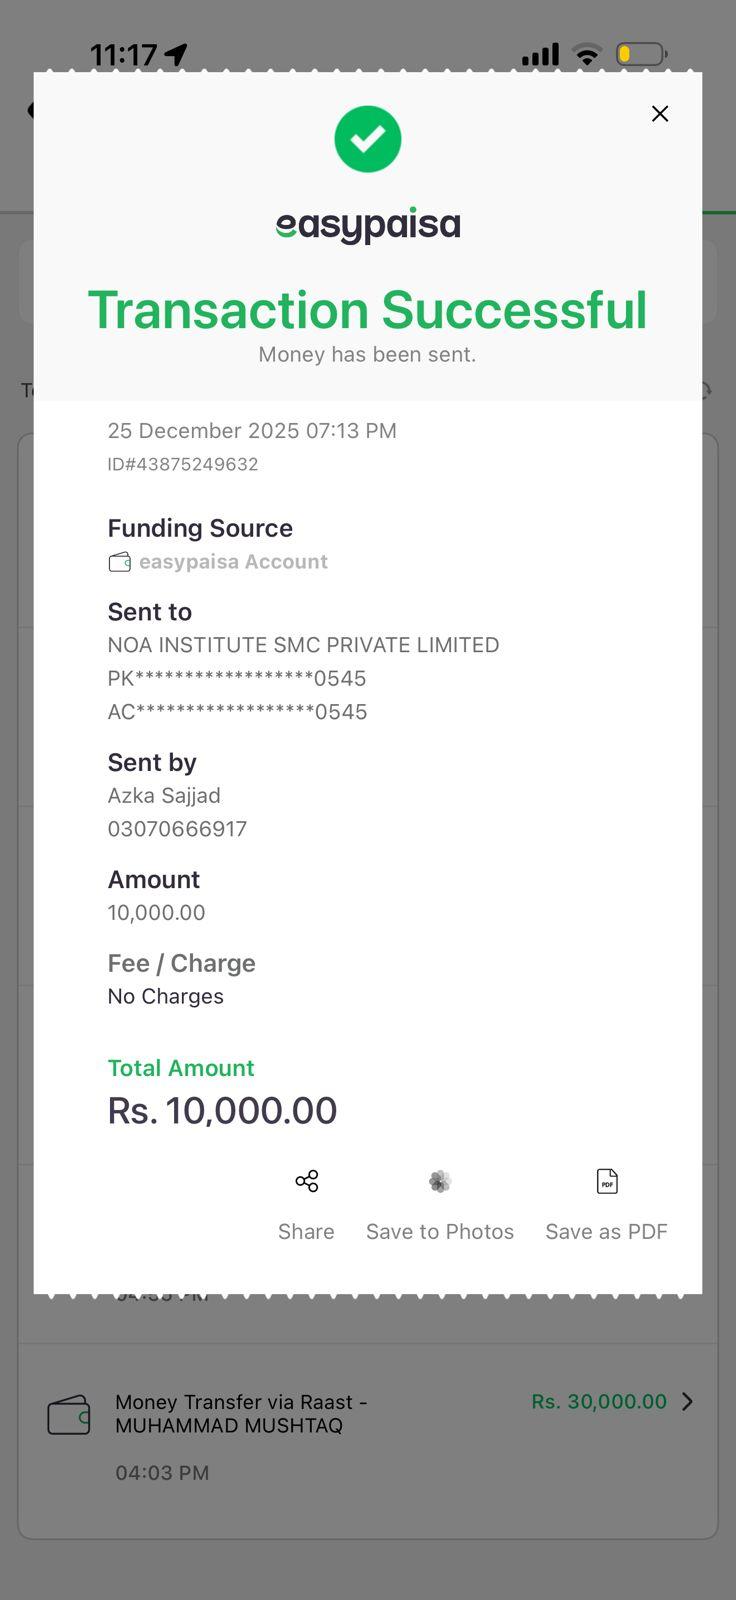Viewport: 736px width, 1600px height.
Task: Open Money Transfer via Raast transaction entry
Action: pyautogui.click(x=241, y=1414)
